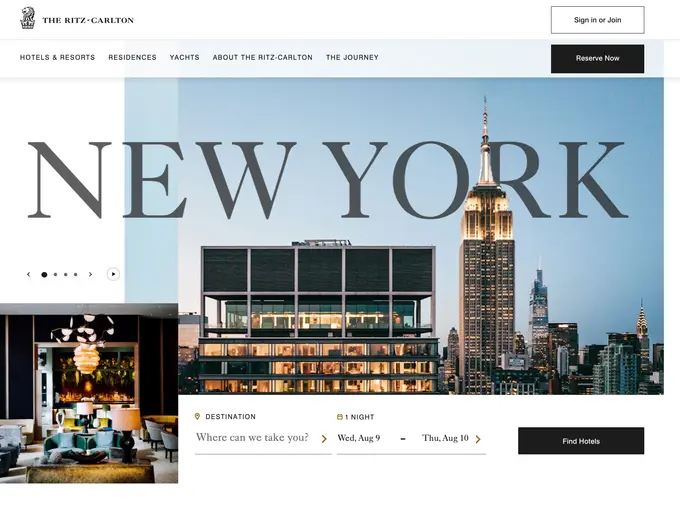Click the DESTINATION label
This screenshot has height=517, width=680.
[230, 417]
